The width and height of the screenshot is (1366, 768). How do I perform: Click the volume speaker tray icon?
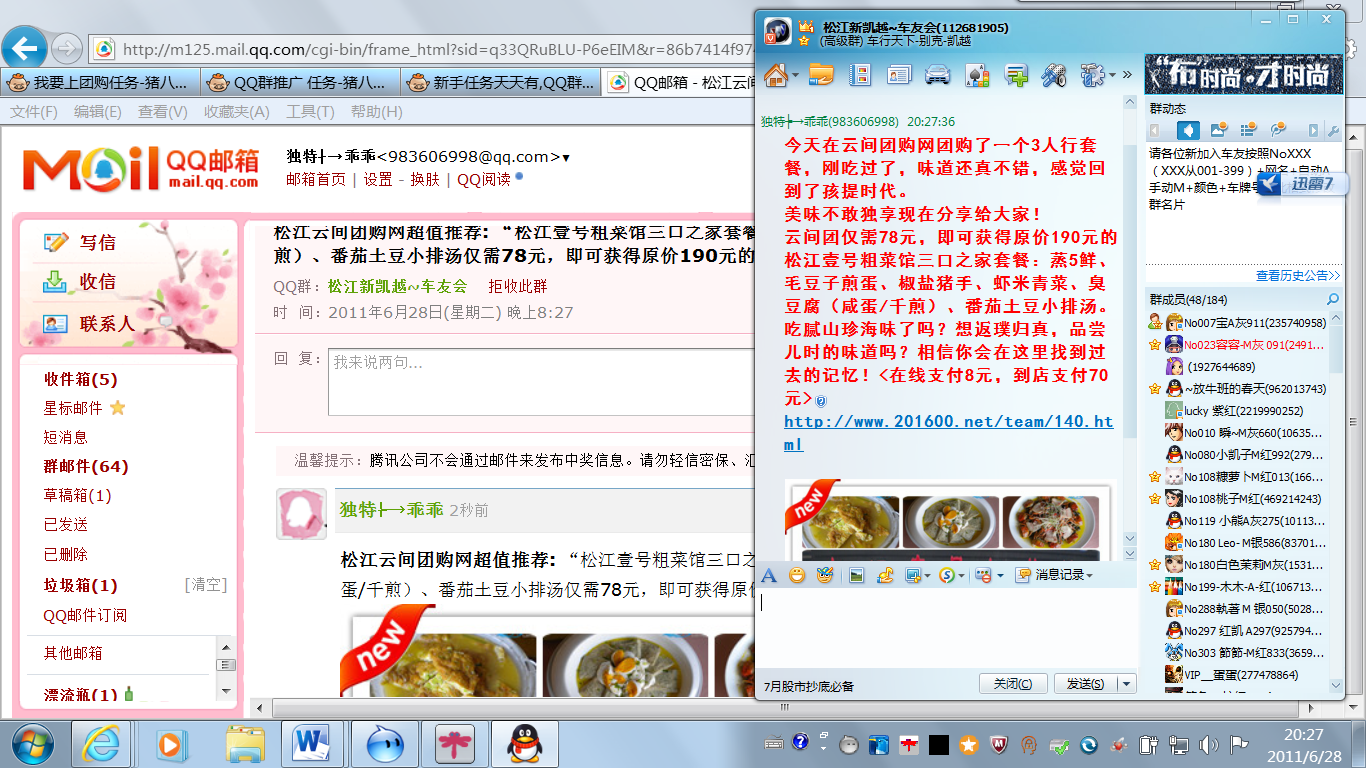pos(1210,744)
